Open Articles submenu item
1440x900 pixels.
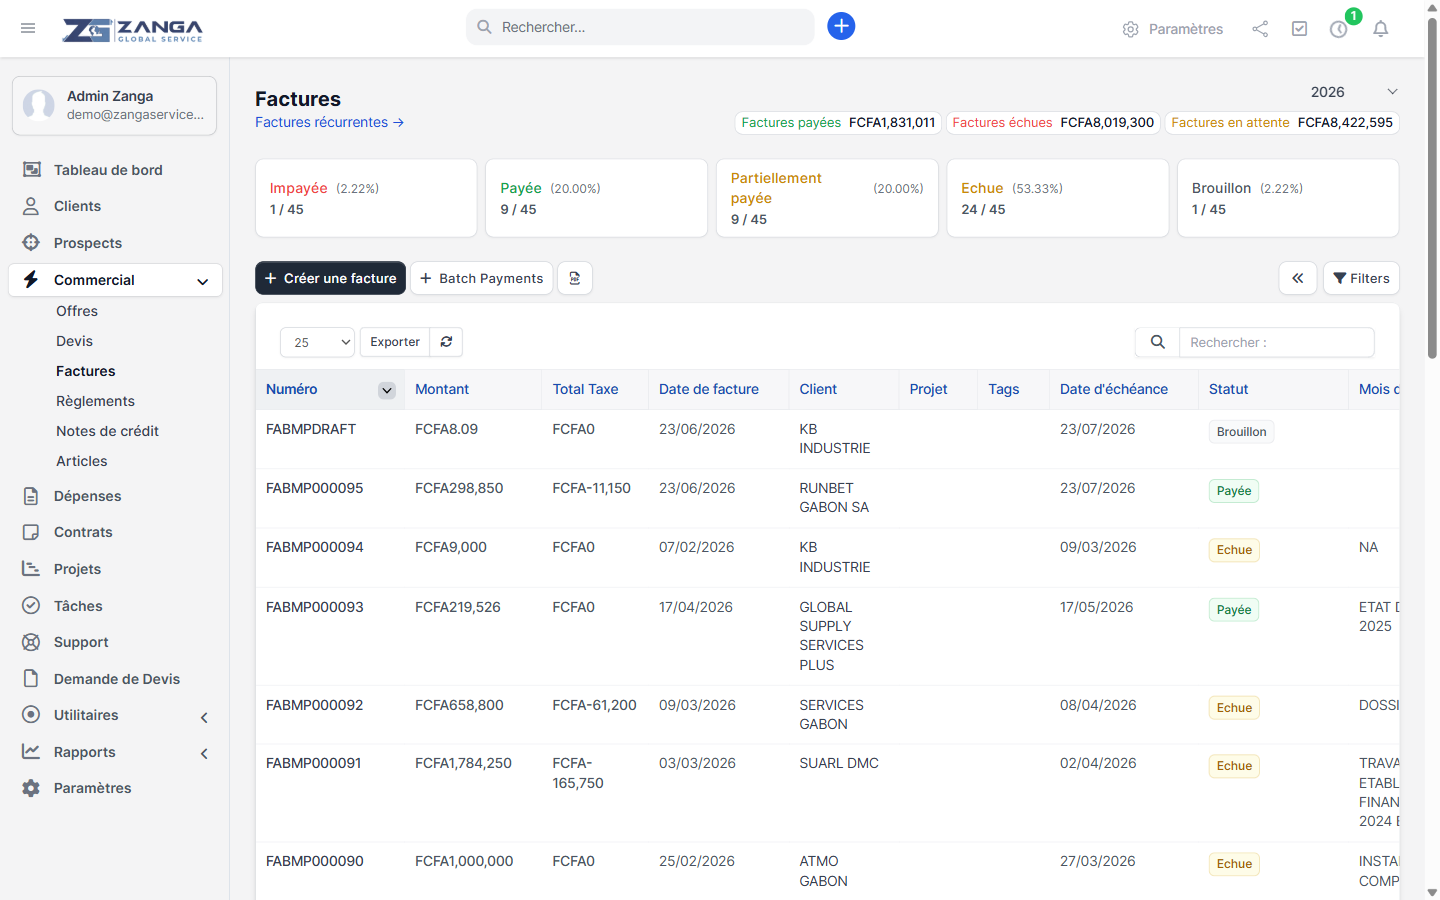tap(82, 461)
